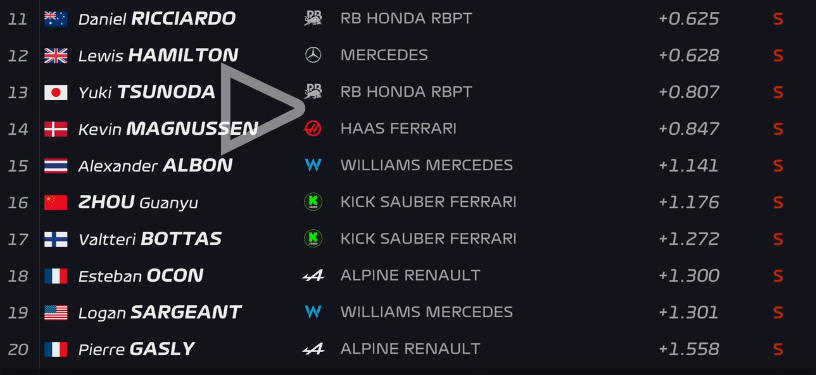The width and height of the screenshot is (816, 375).
Task: Click the Mercedes star logo icon
Action: (x=313, y=55)
